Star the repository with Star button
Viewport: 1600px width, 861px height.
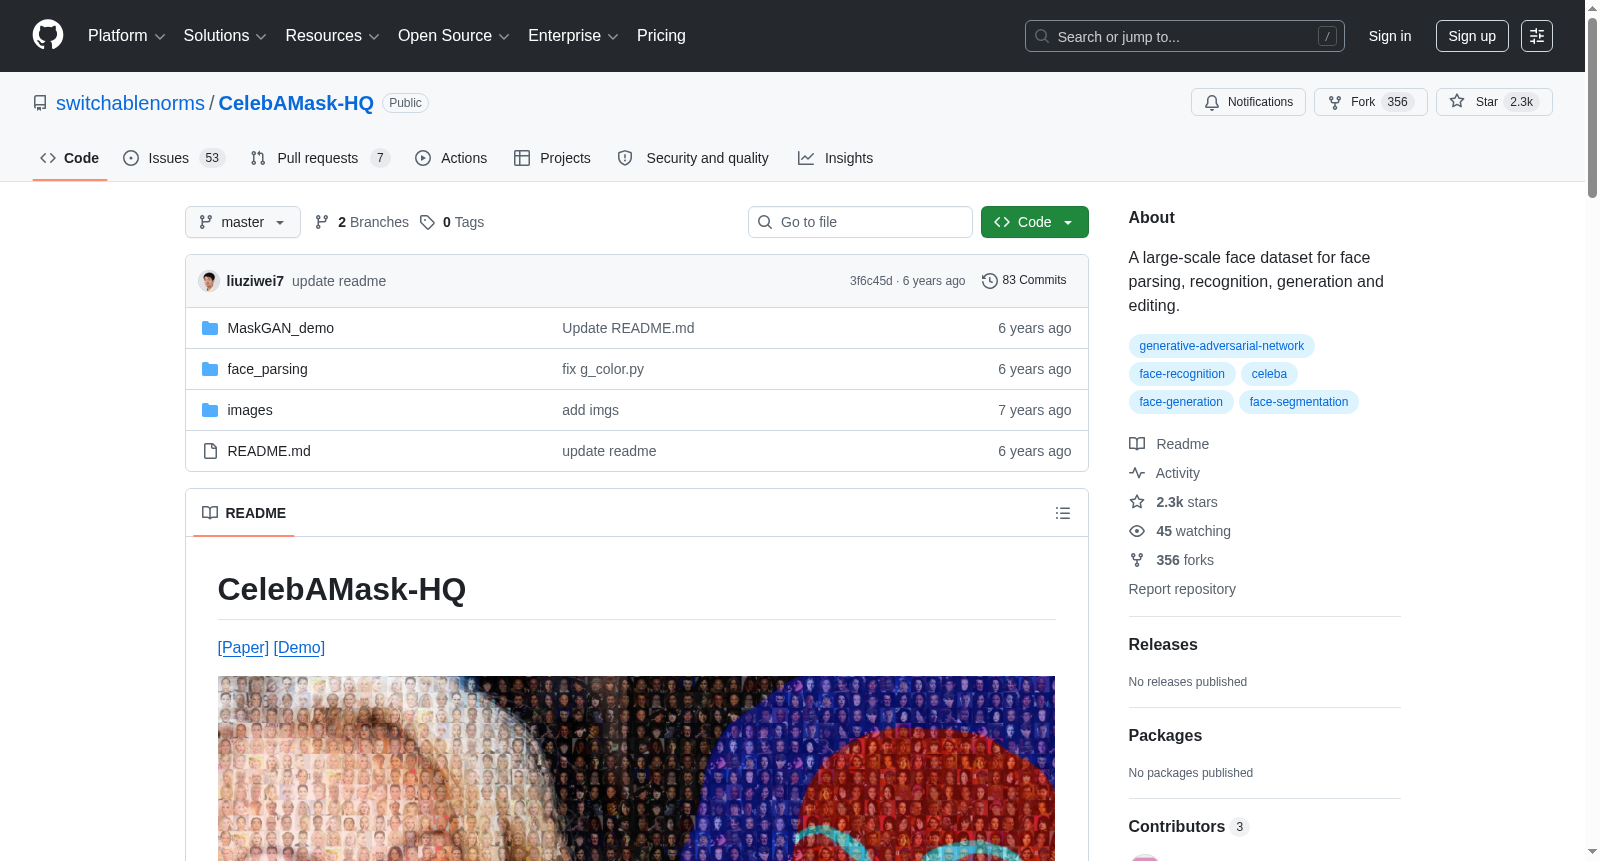[1494, 102]
